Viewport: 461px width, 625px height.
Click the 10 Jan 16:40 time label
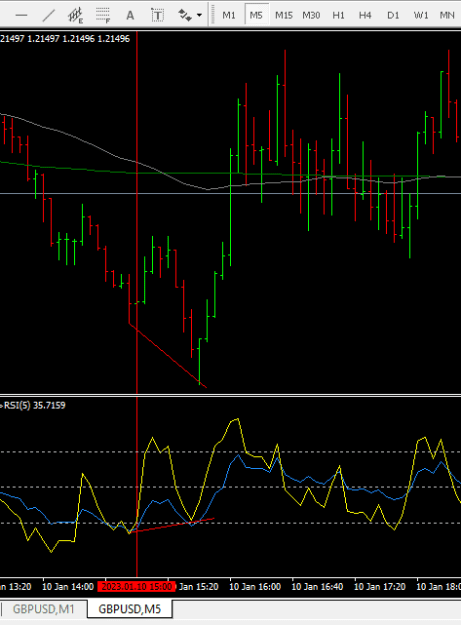(x=317, y=587)
